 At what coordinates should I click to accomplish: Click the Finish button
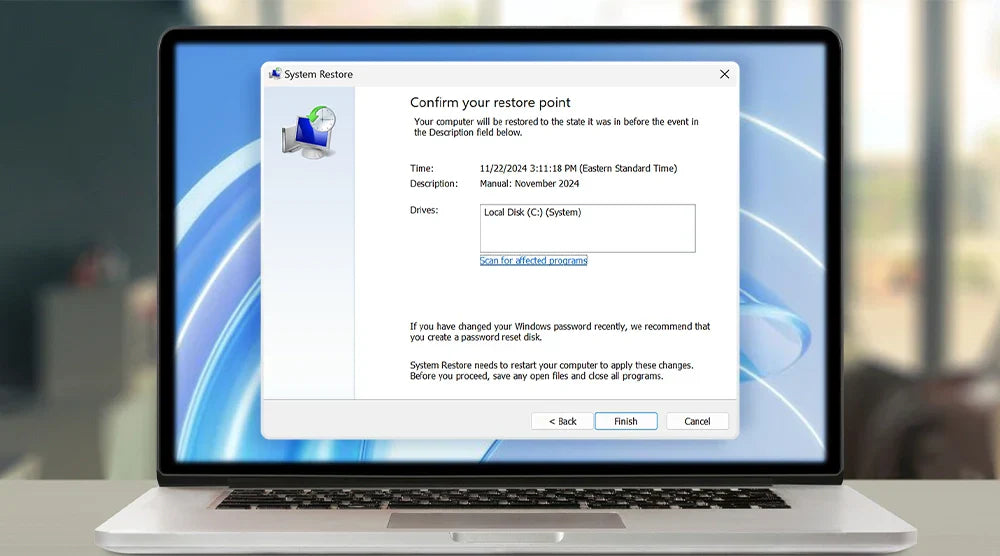click(626, 421)
